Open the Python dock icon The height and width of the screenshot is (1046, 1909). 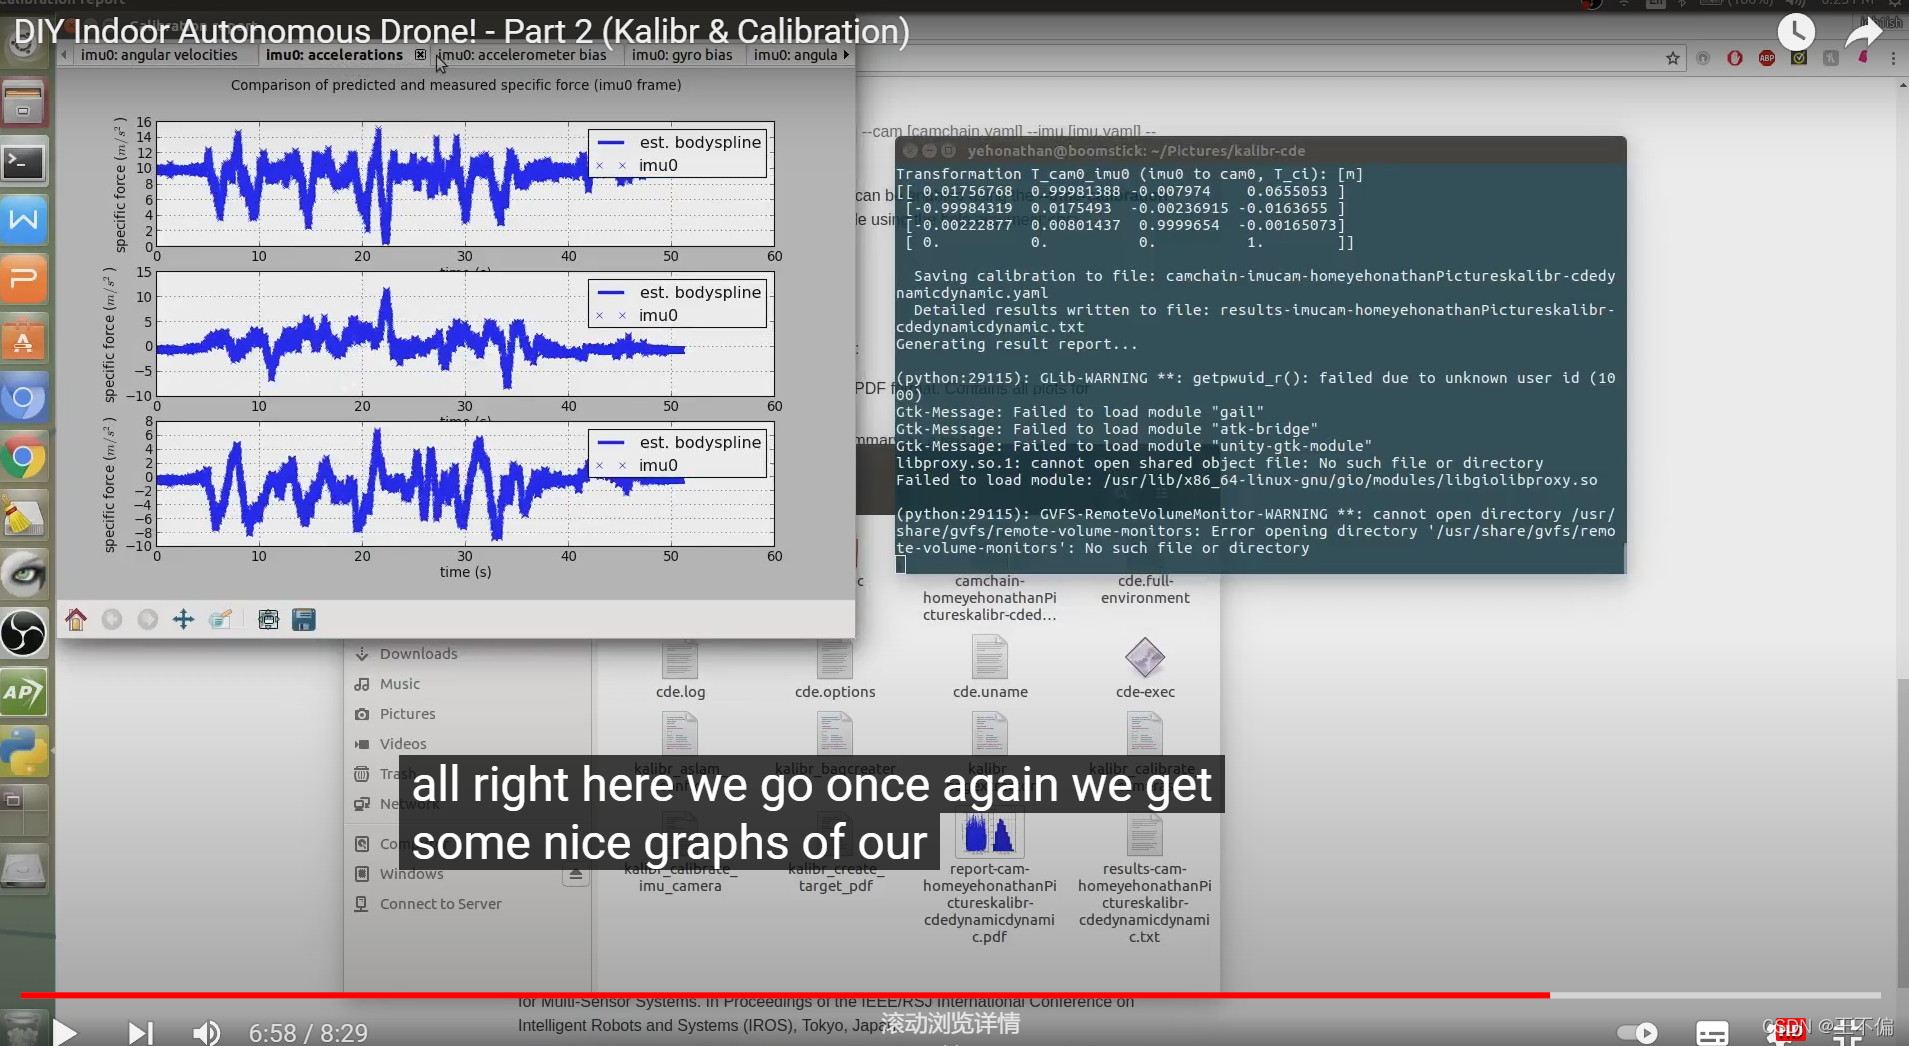tap(24, 751)
